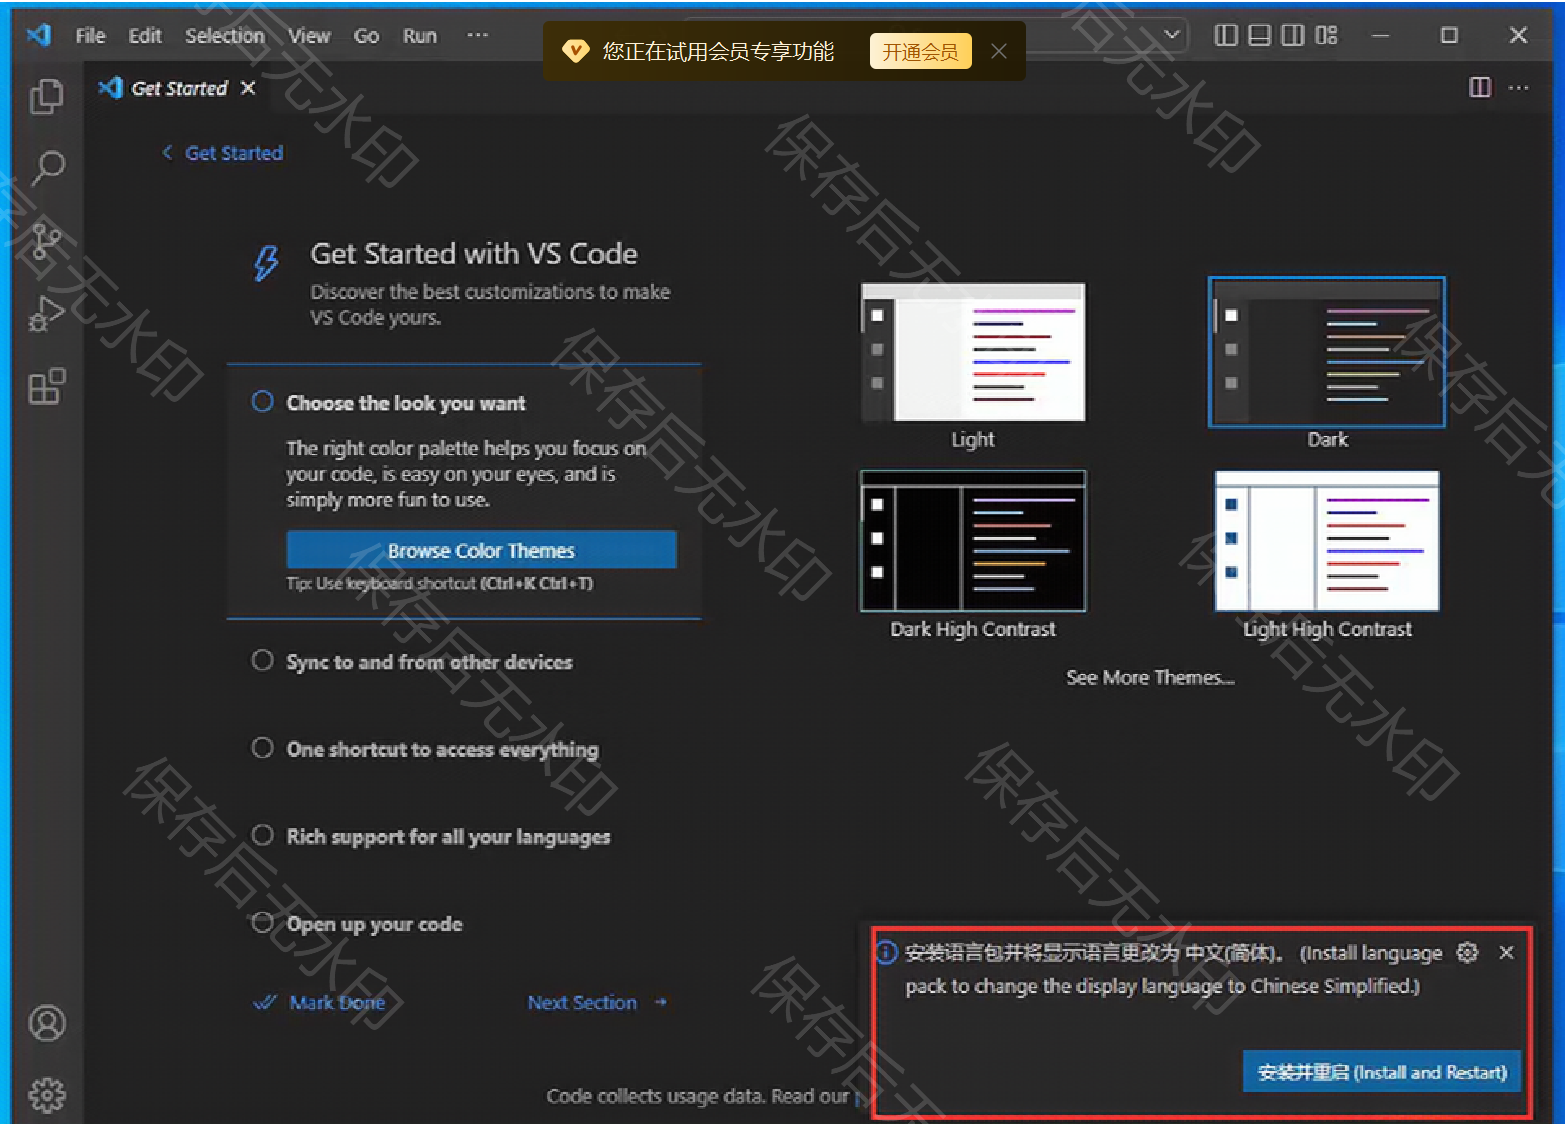The image size is (1565, 1124).
Task: Click the 开通会员 button
Action: coord(920,52)
